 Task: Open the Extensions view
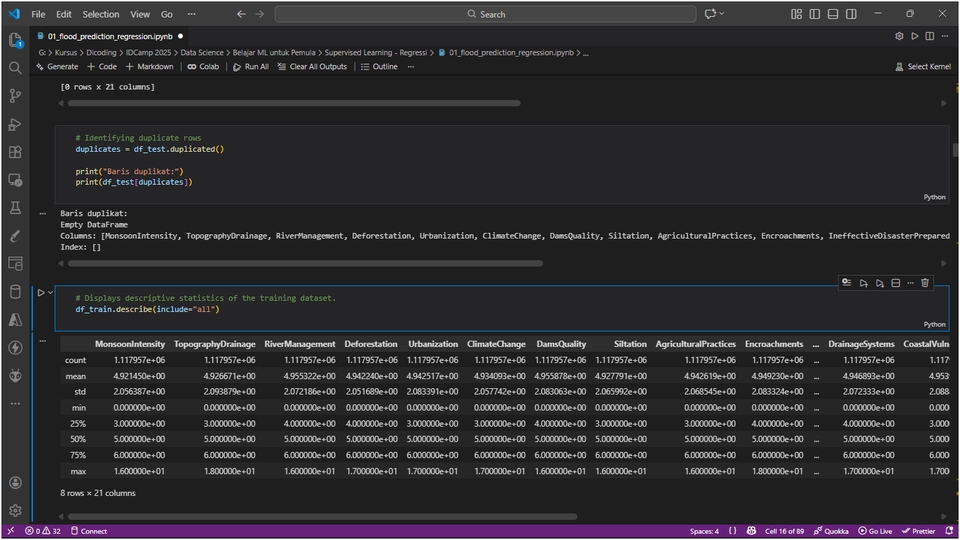click(x=15, y=152)
